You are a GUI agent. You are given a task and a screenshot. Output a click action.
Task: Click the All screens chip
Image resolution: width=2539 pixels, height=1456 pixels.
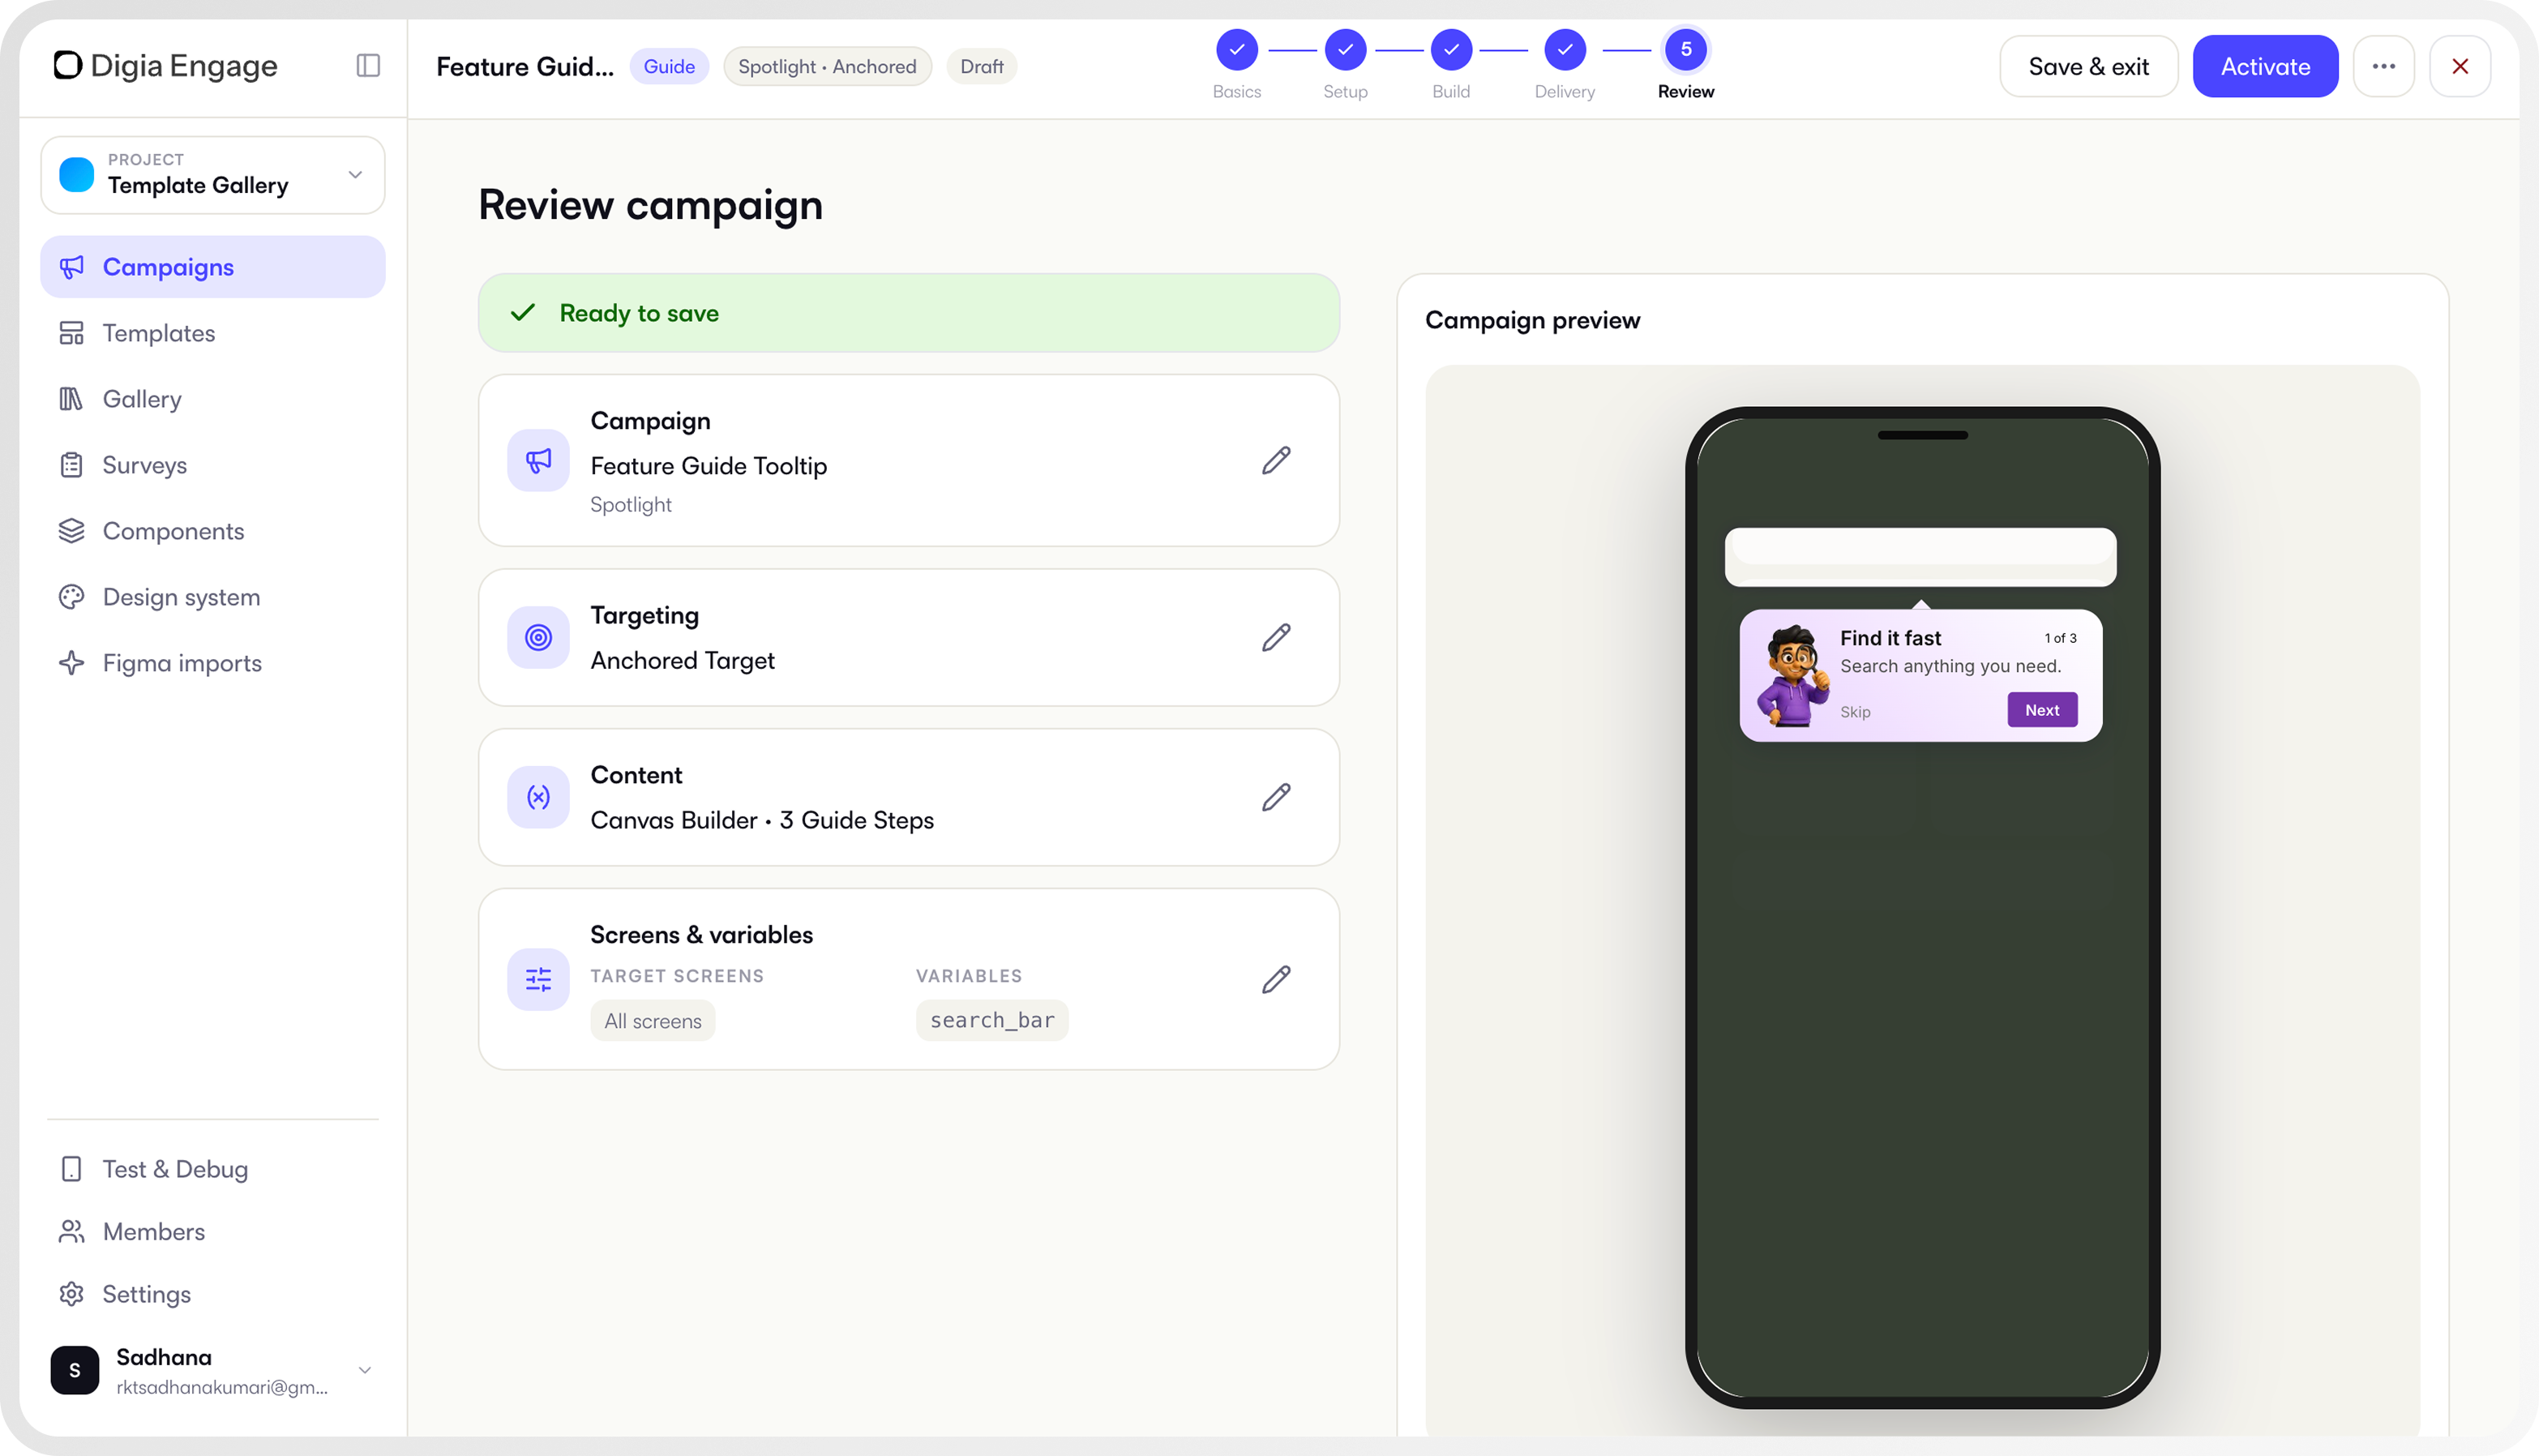[653, 1021]
